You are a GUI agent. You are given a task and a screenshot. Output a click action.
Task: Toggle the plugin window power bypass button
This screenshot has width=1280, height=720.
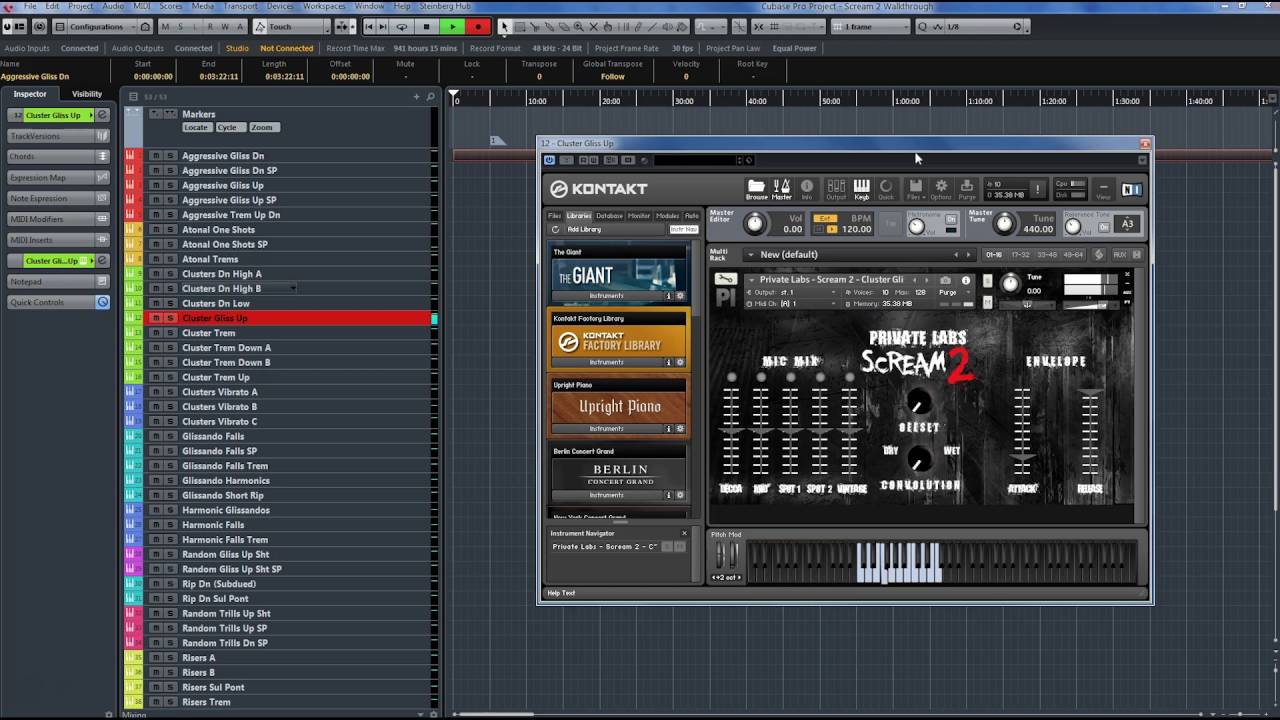(x=549, y=160)
